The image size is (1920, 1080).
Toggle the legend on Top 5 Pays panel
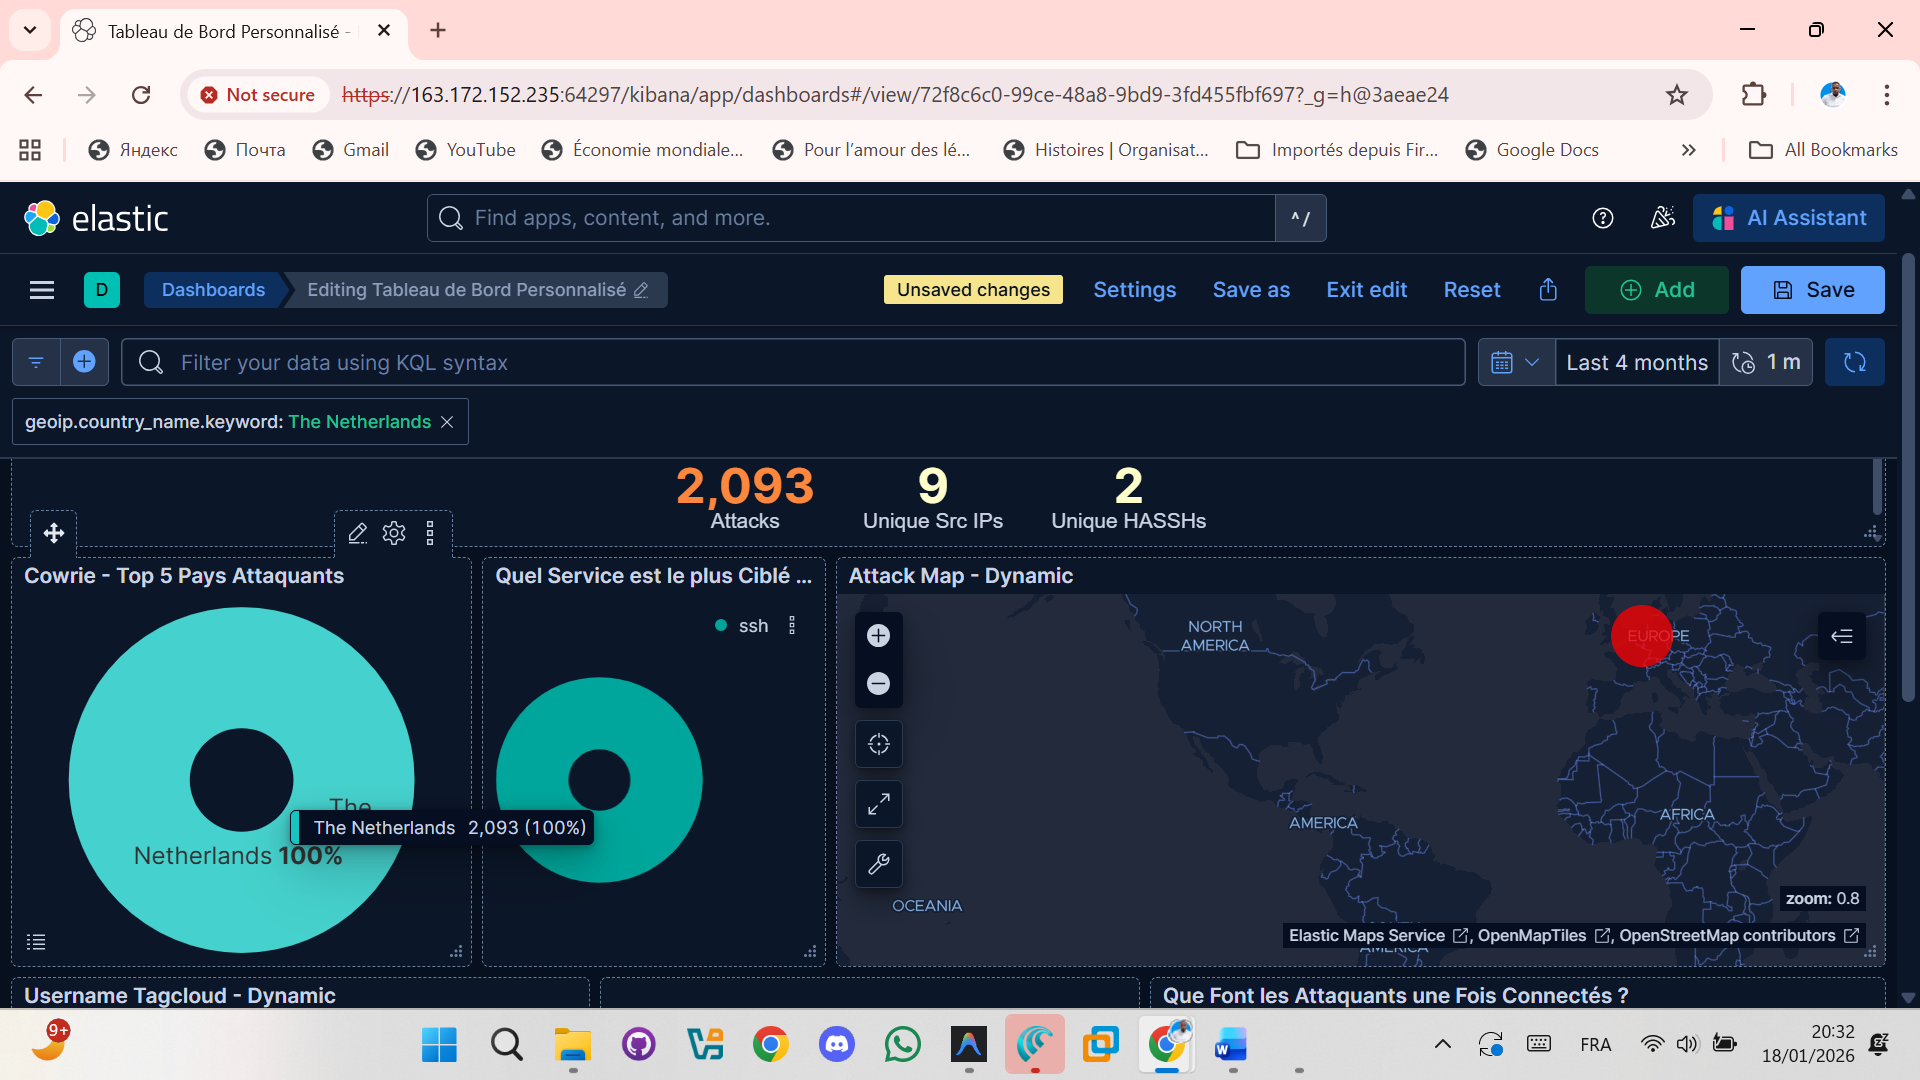pos(36,941)
